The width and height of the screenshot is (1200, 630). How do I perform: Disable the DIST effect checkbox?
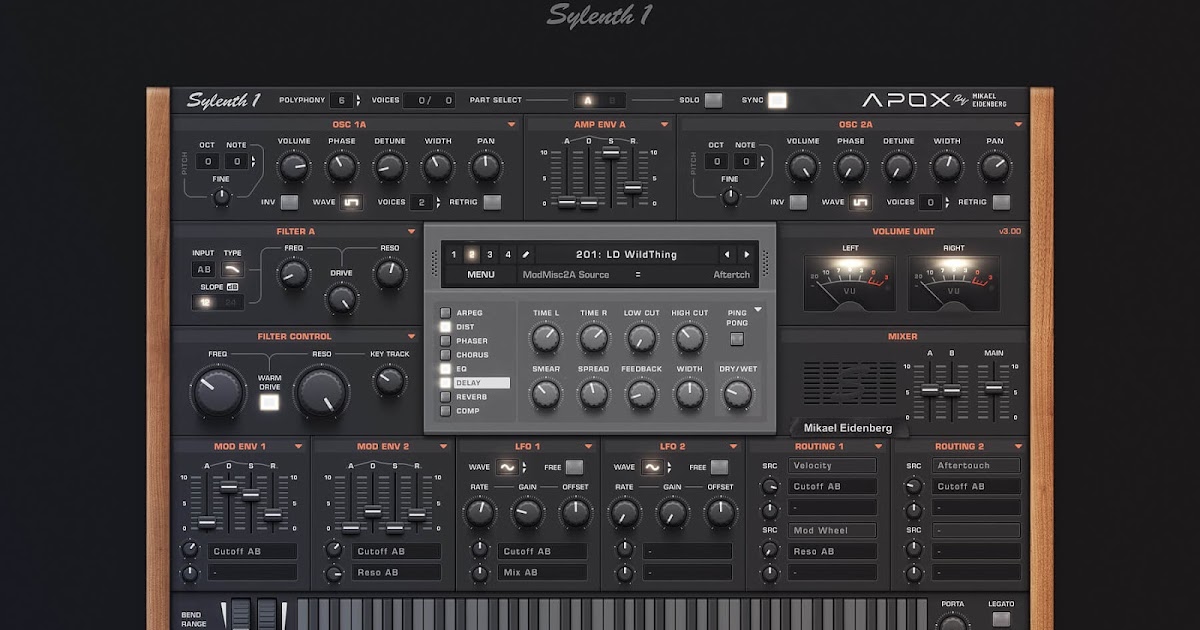pyautogui.click(x=446, y=327)
